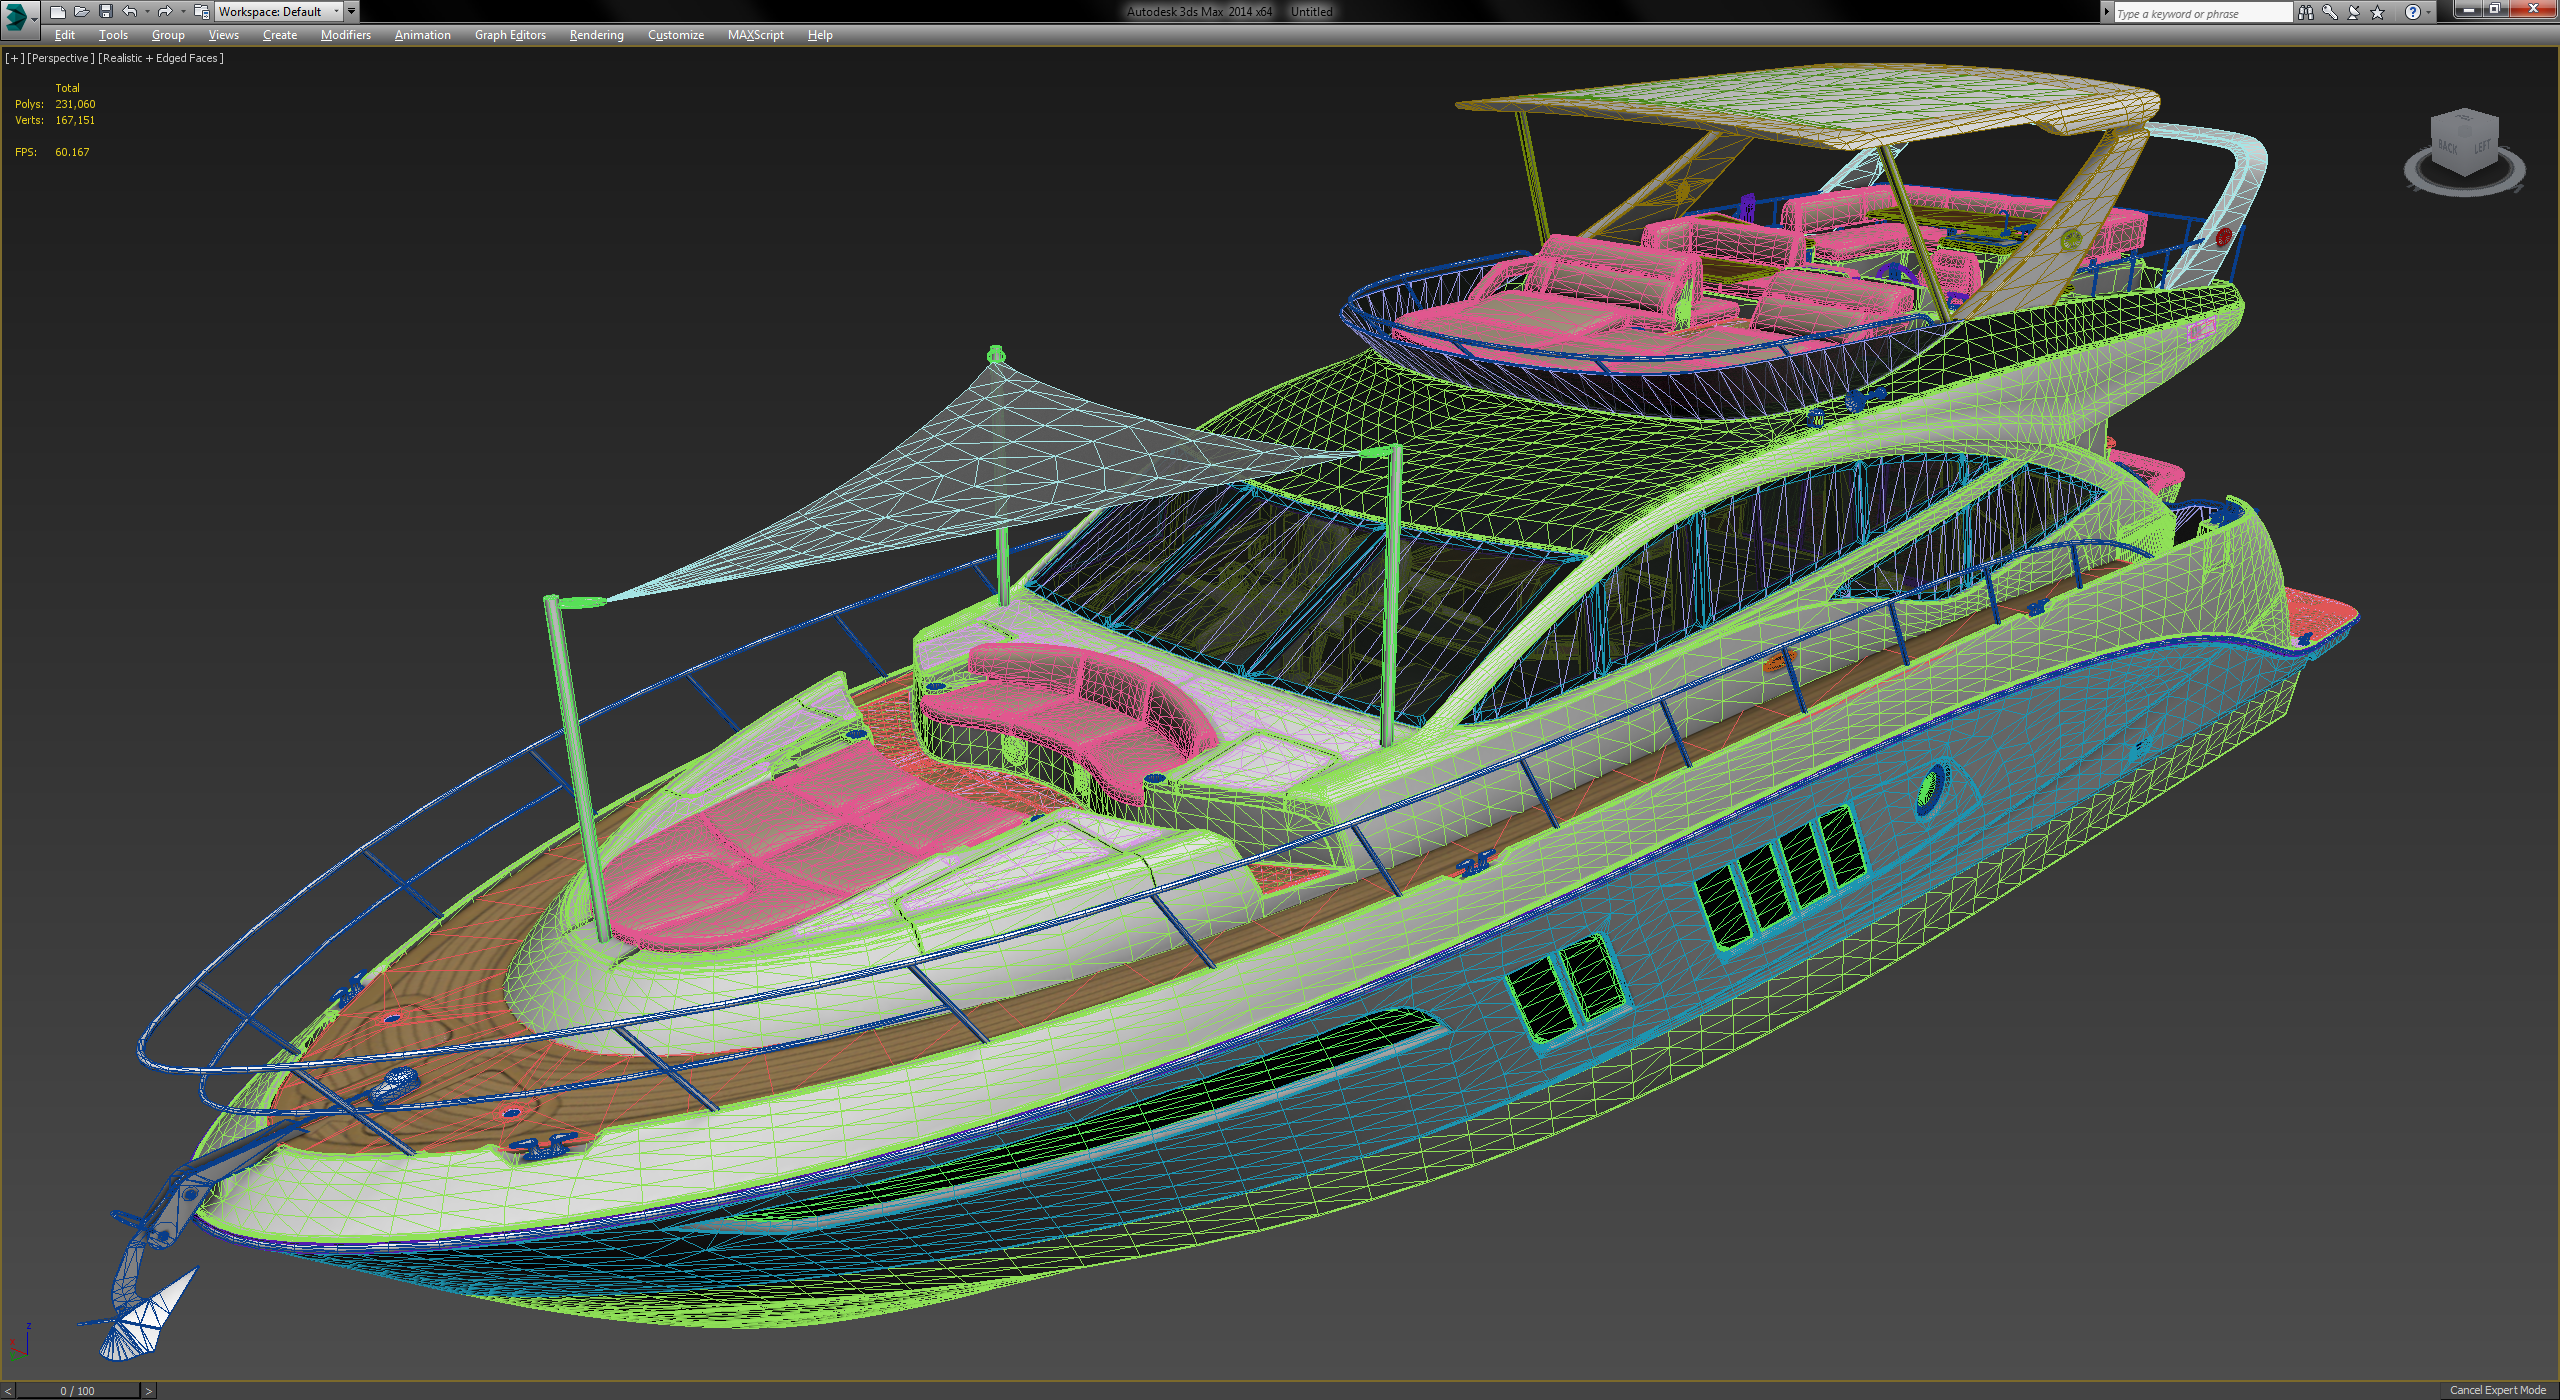The height and width of the screenshot is (1400, 2560).
Task: Undo the last action
Action: [129, 12]
